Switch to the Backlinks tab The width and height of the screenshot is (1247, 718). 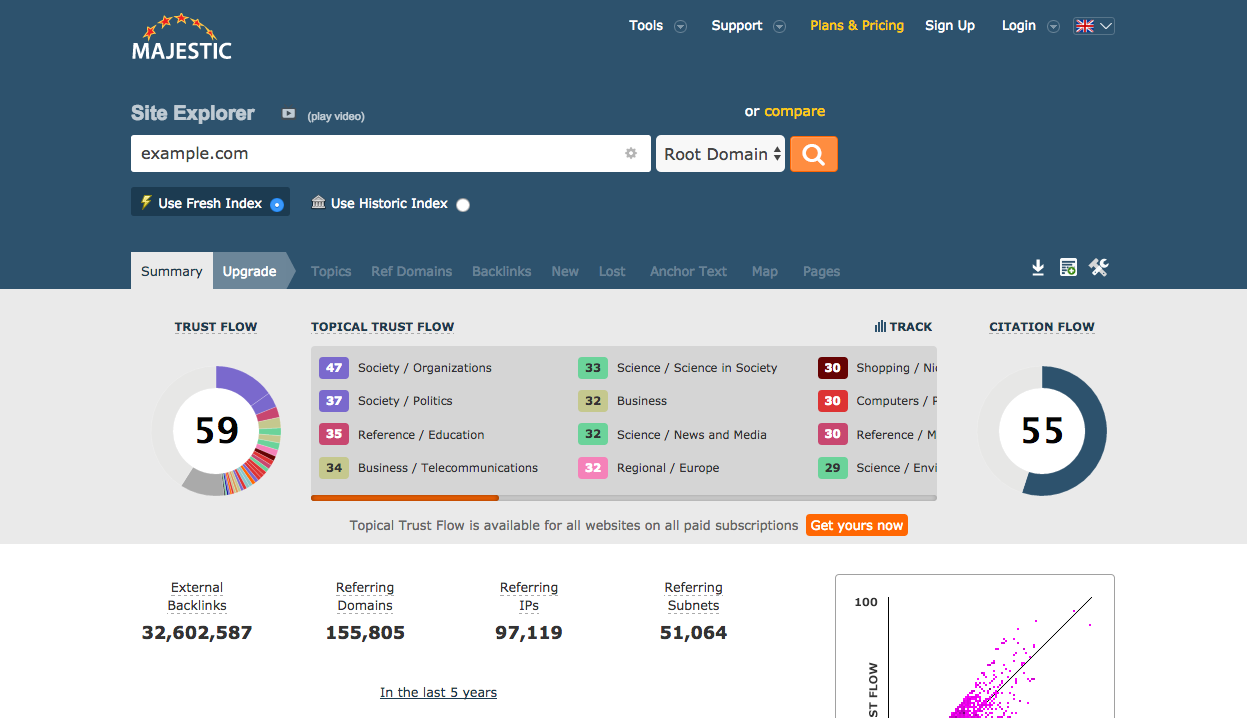pos(501,271)
